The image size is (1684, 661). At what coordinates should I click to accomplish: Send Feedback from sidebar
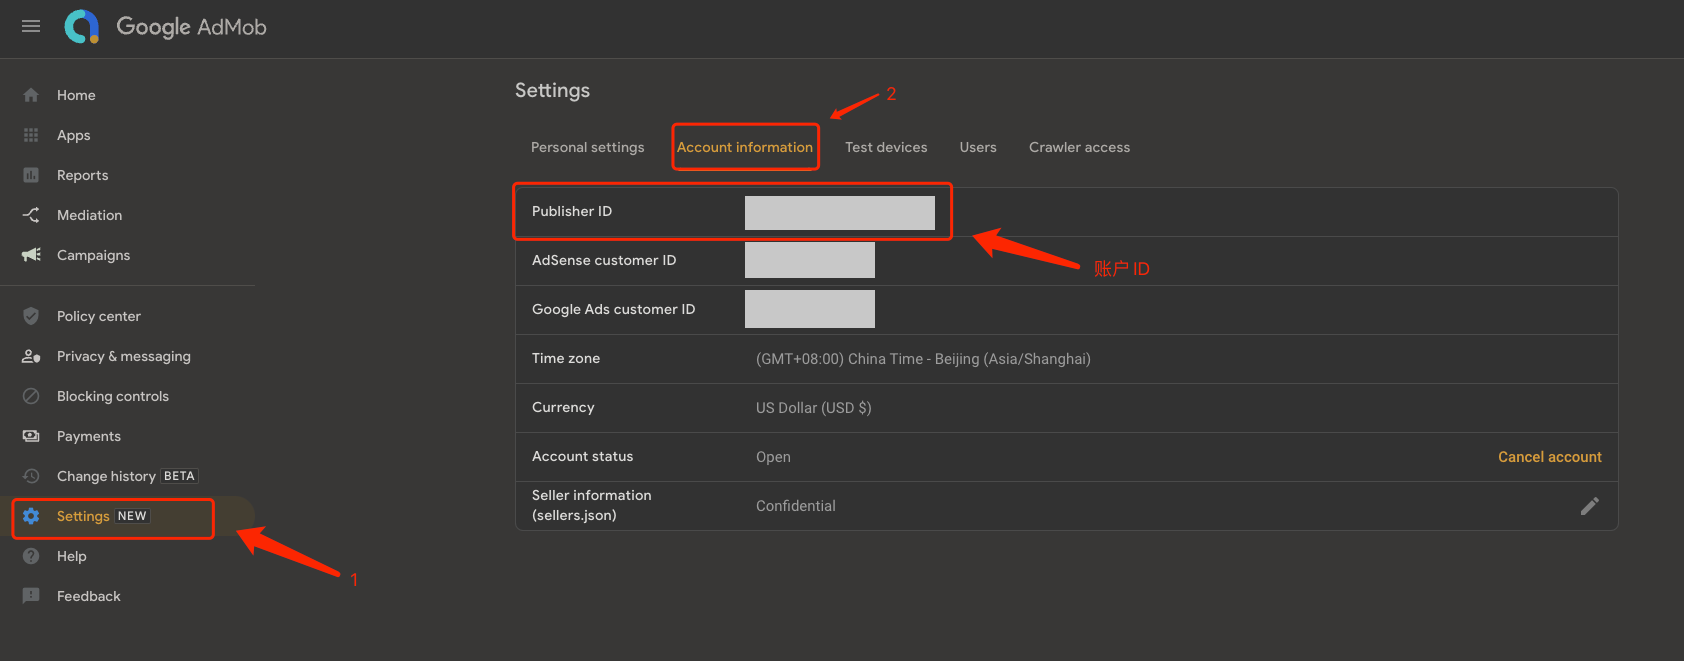tap(88, 596)
